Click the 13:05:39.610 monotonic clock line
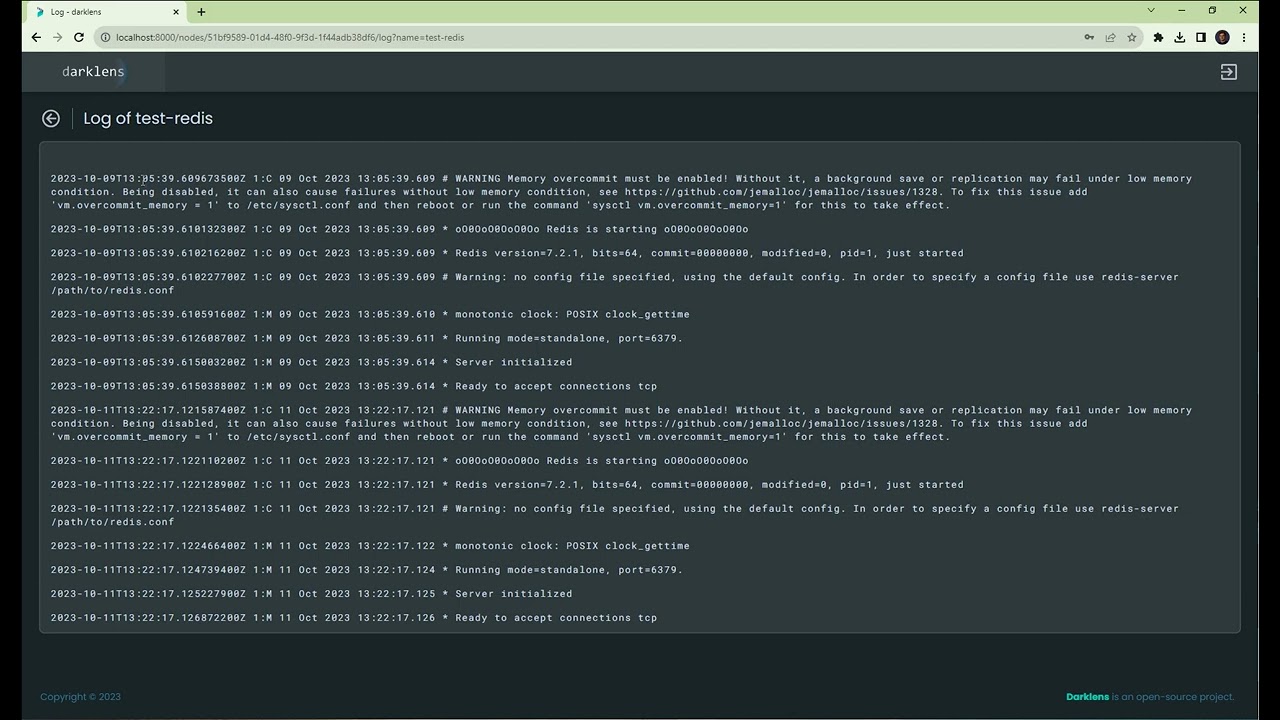 coord(370,314)
